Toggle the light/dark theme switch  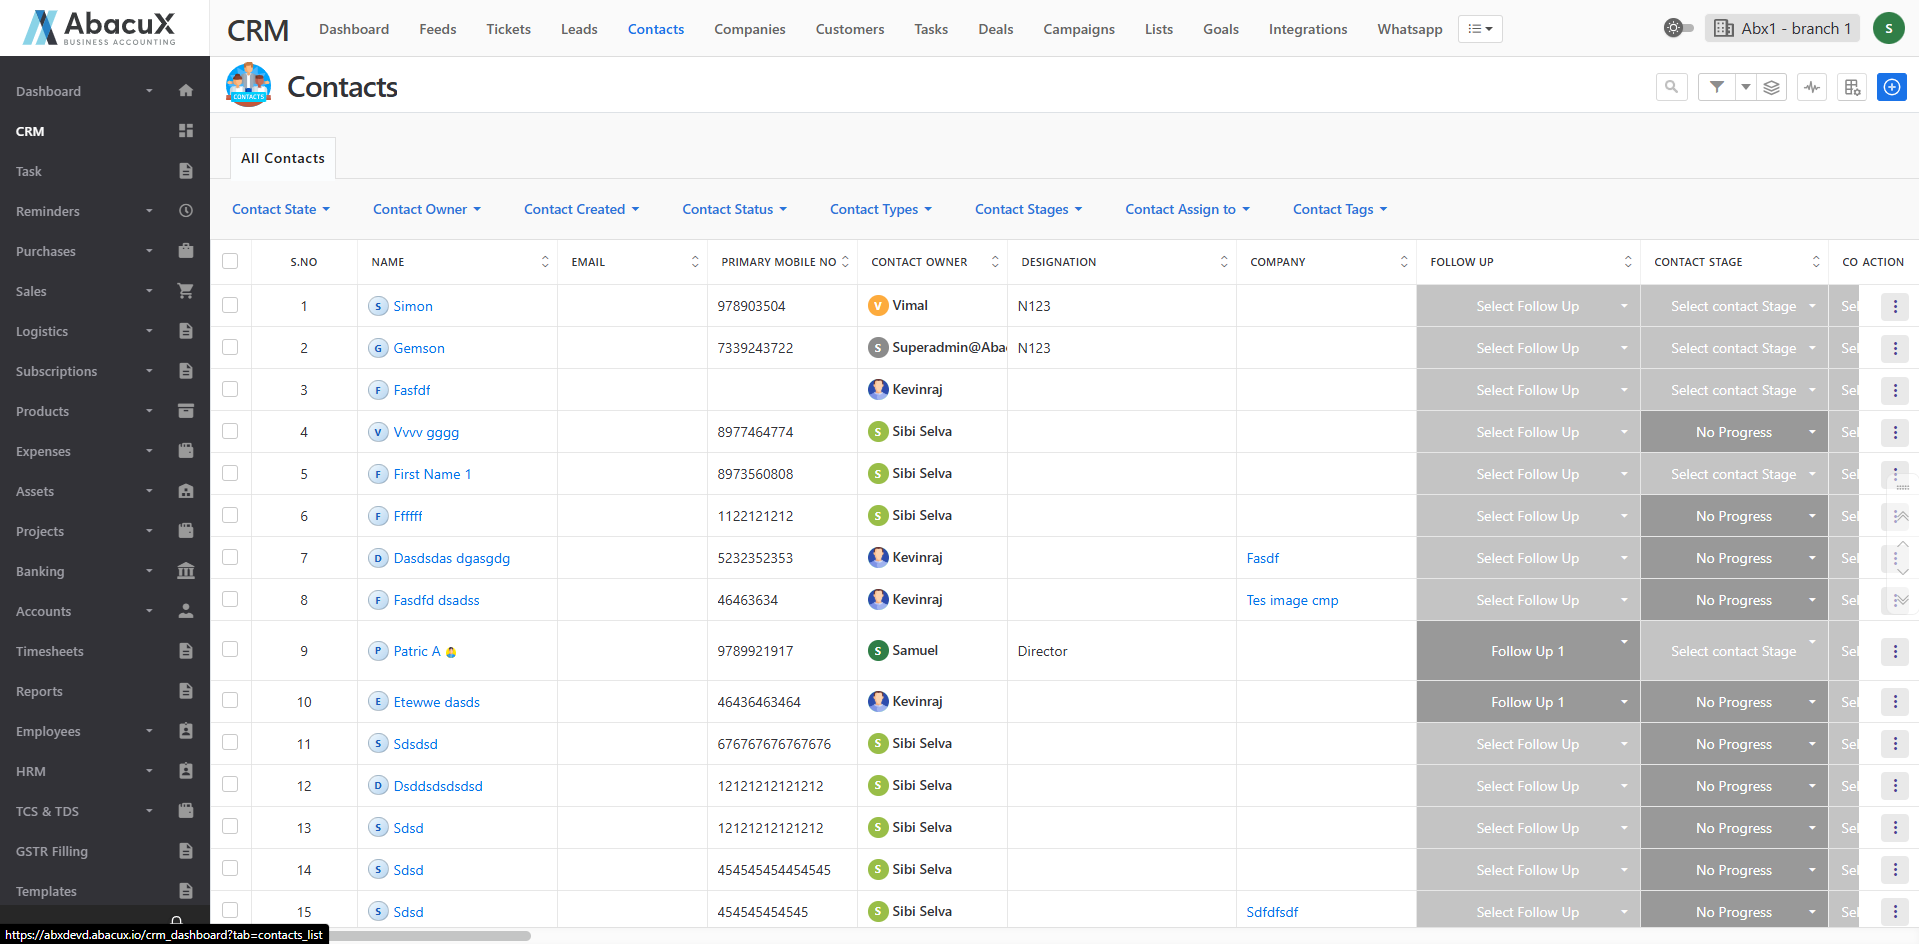click(x=1677, y=28)
